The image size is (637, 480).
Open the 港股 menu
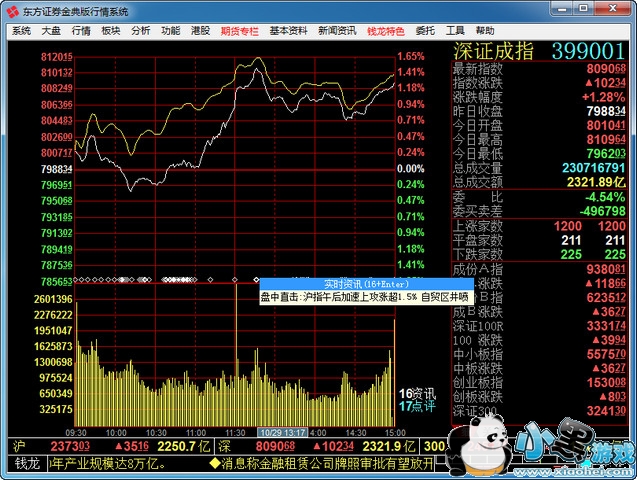201,31
